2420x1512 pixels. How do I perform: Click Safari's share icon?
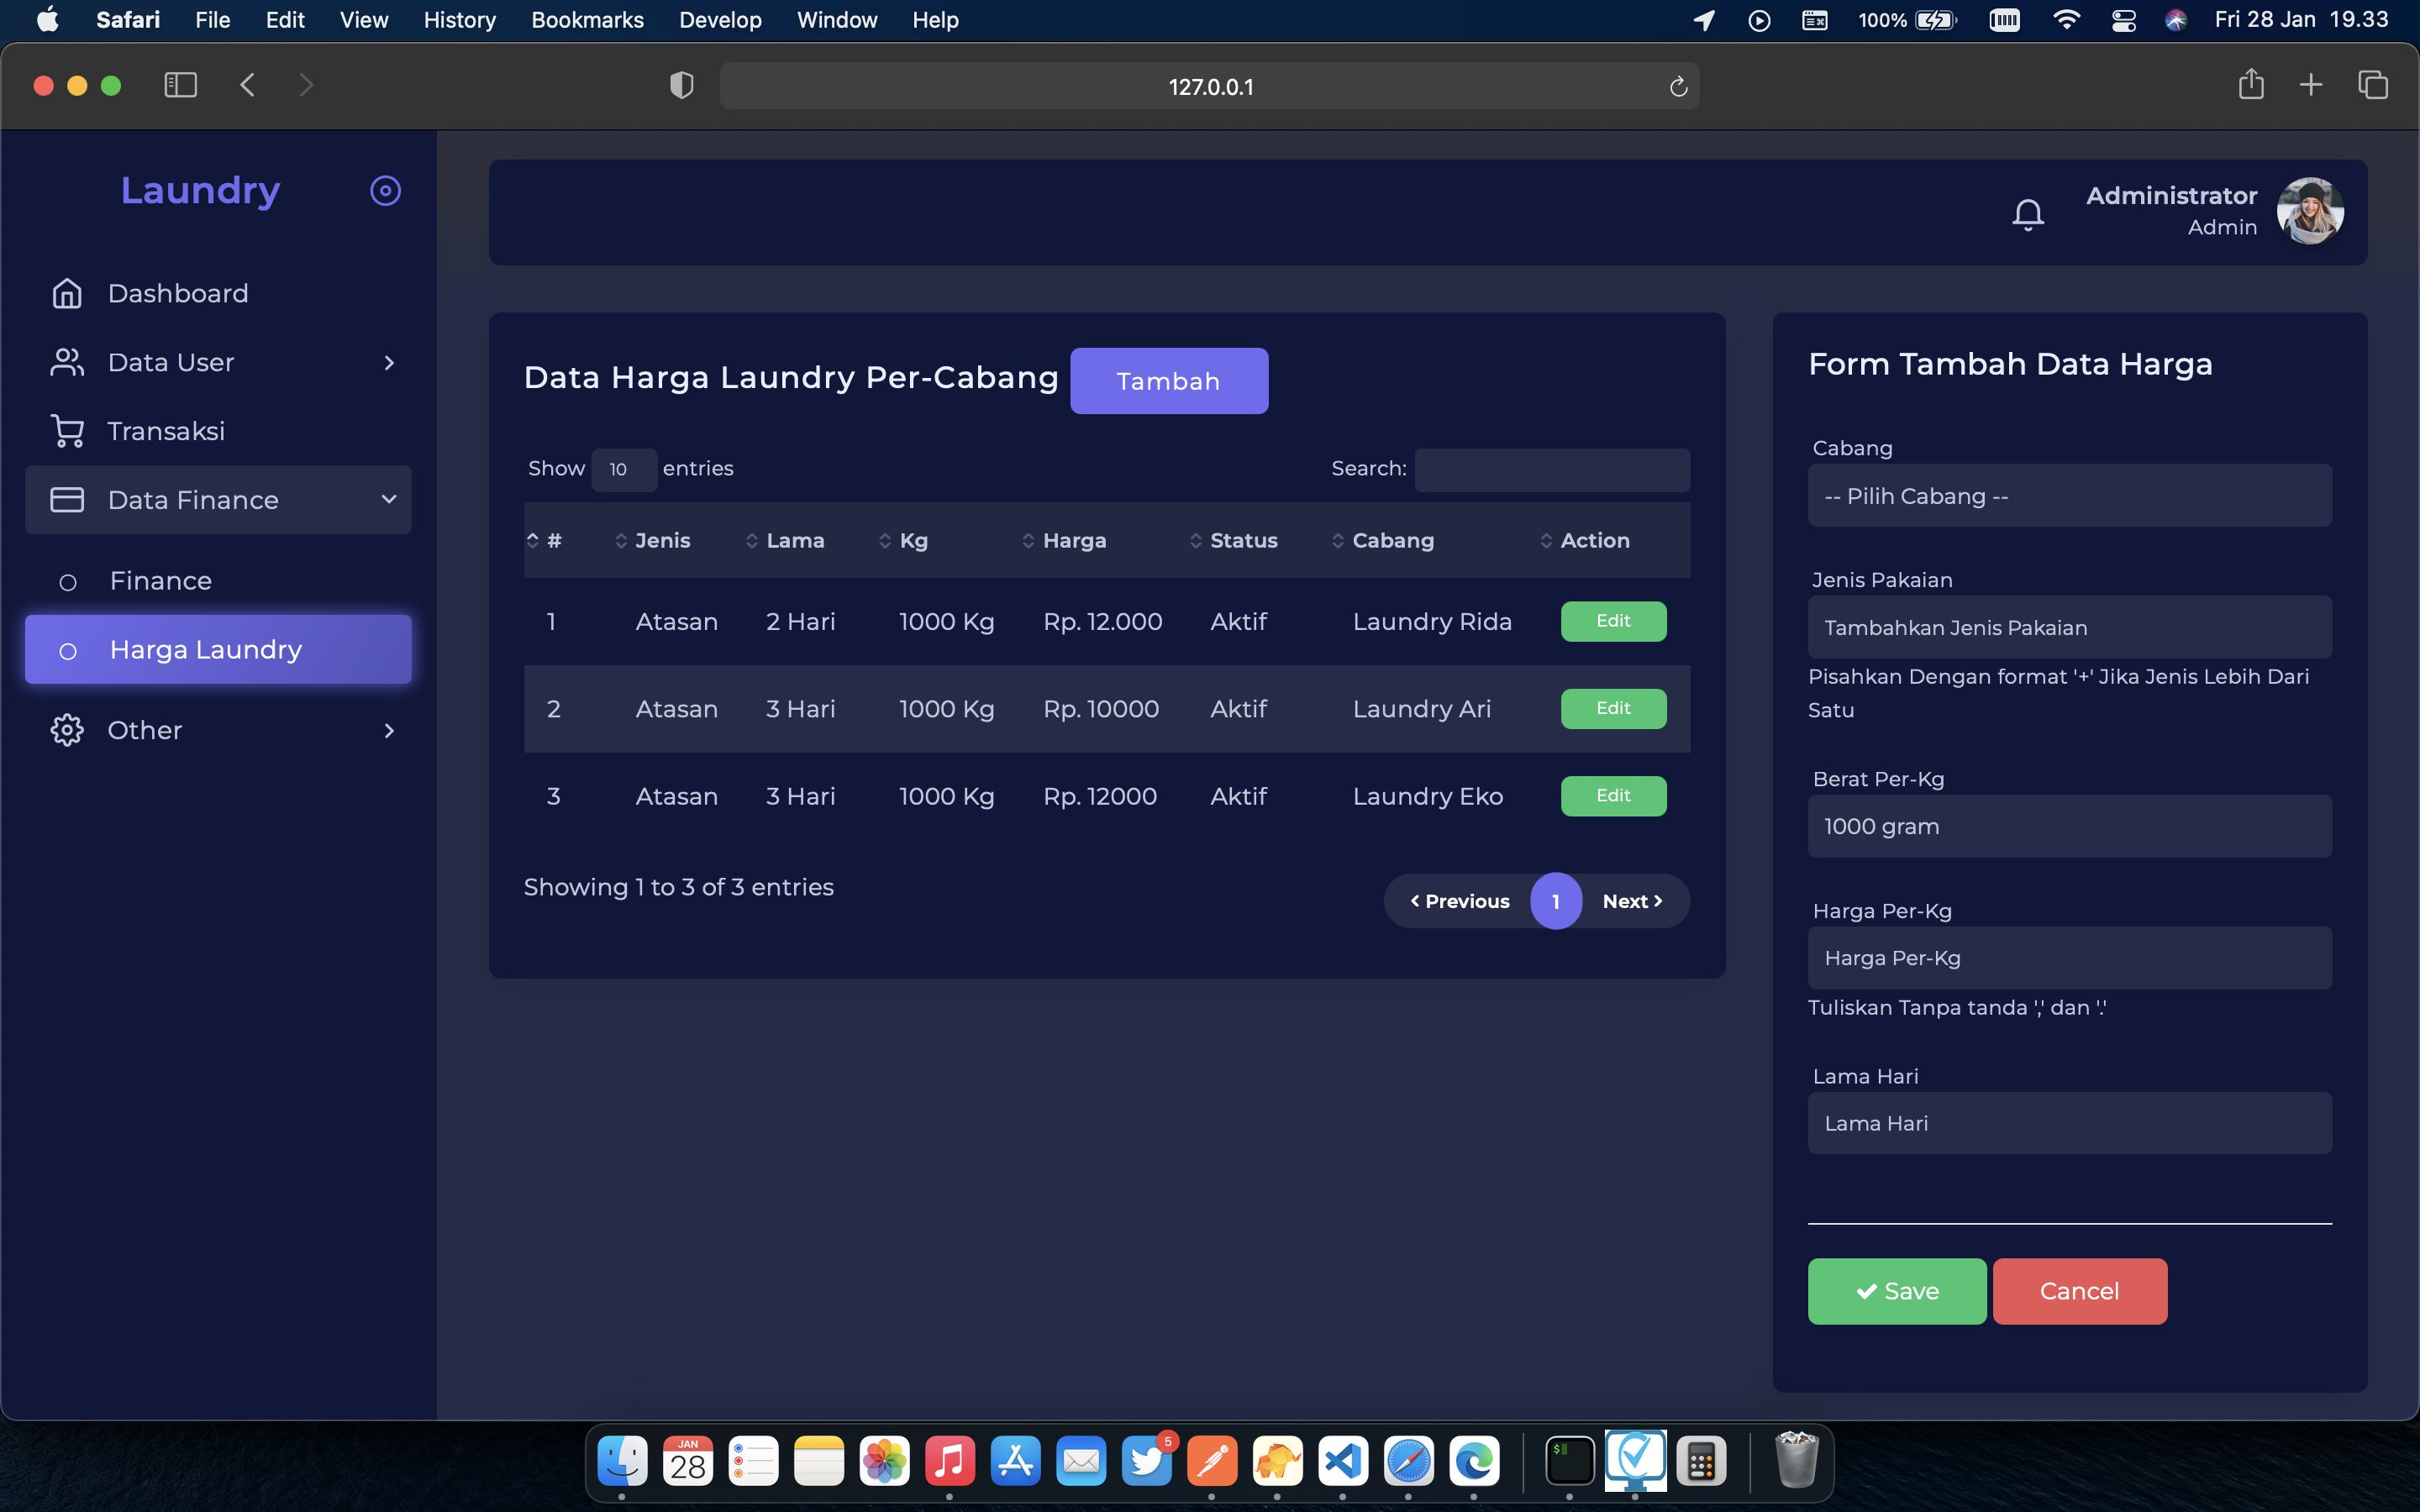pos(2250,85)
